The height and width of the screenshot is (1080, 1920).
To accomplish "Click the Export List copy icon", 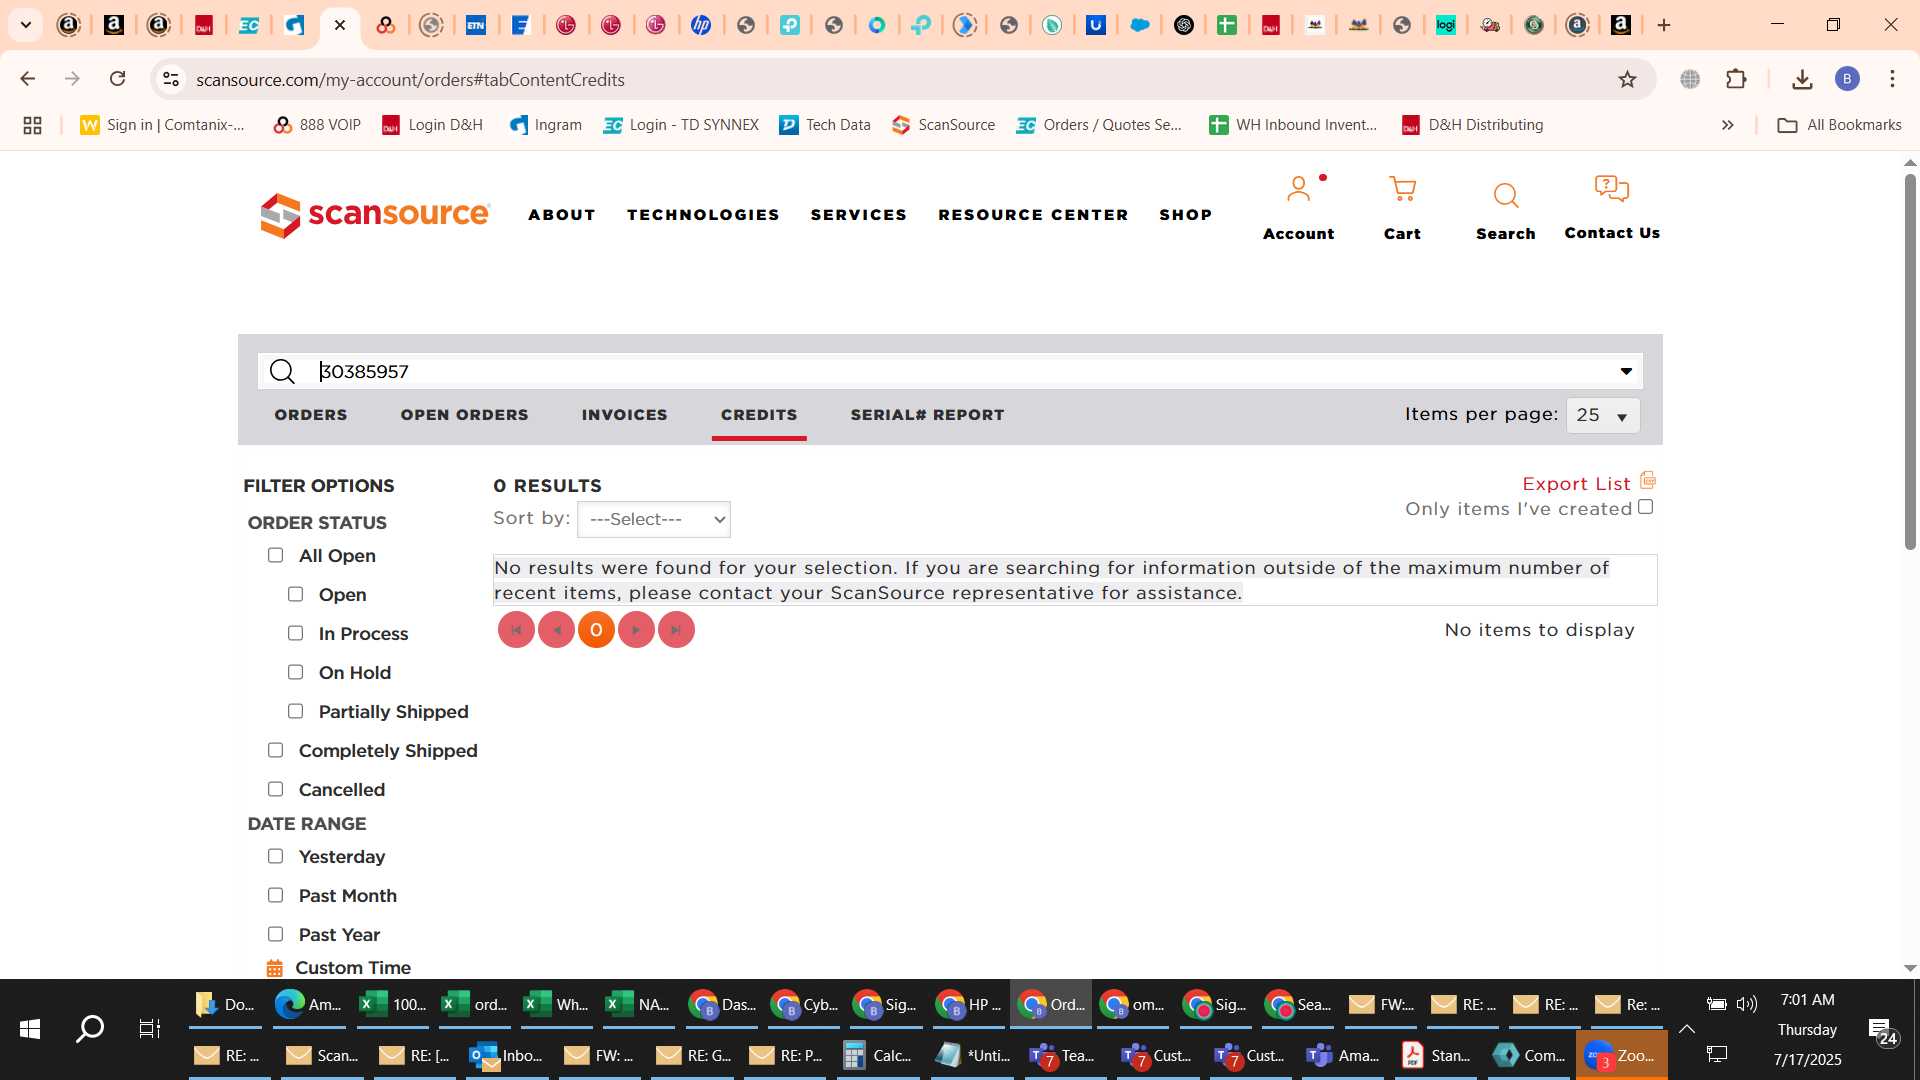I will click(1648, 481).
